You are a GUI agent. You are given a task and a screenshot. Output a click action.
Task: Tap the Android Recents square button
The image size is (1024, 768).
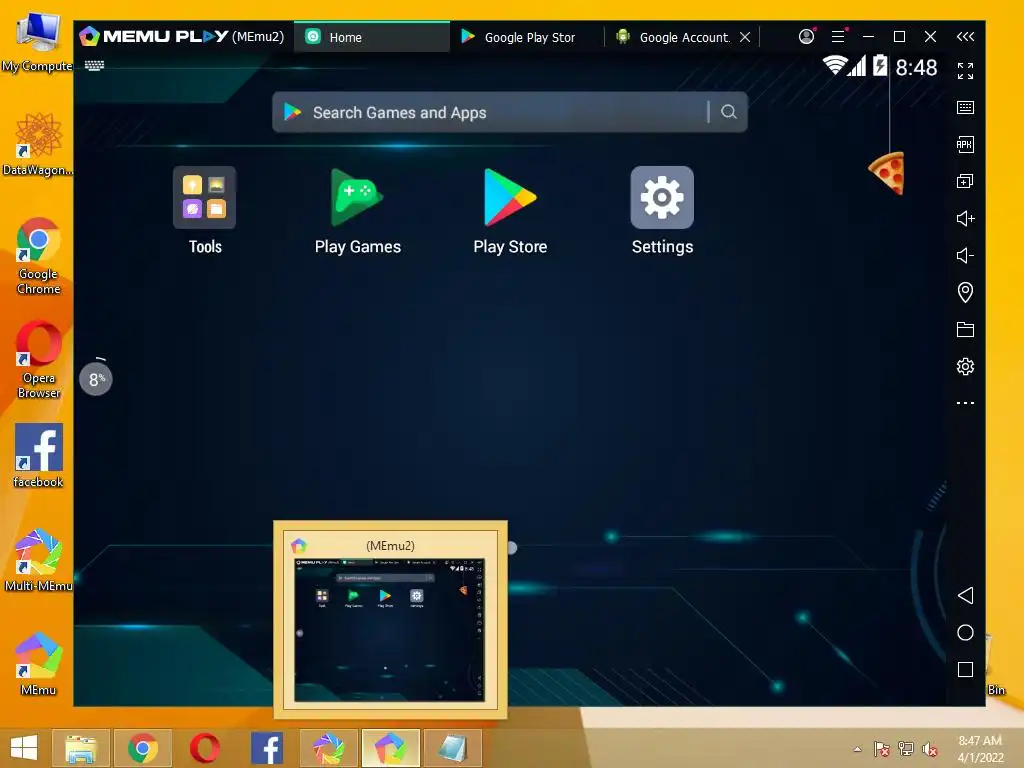tap(965, 669)
